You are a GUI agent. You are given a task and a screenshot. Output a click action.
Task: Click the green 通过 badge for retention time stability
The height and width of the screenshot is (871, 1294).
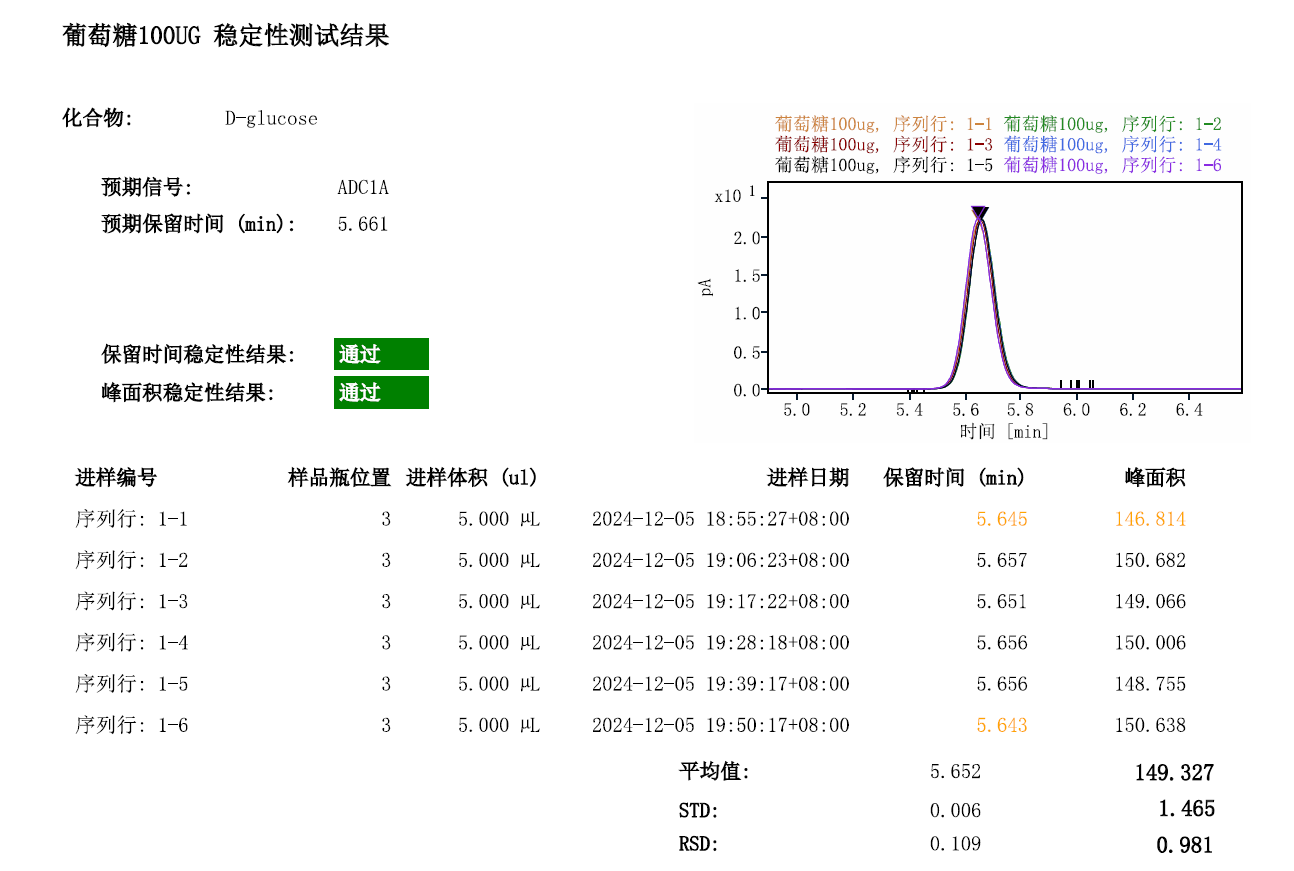coord(381,354)
